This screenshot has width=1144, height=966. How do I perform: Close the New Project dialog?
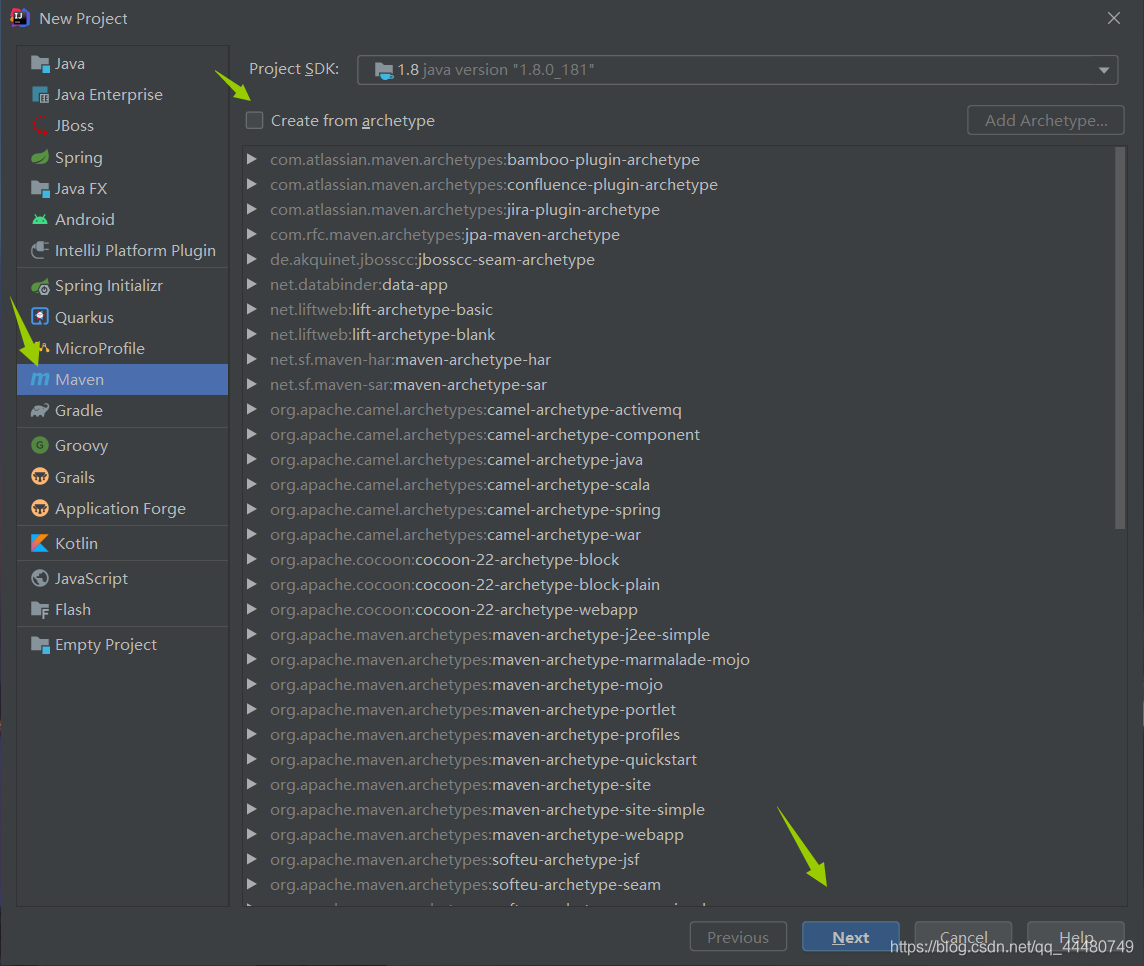1113,18
